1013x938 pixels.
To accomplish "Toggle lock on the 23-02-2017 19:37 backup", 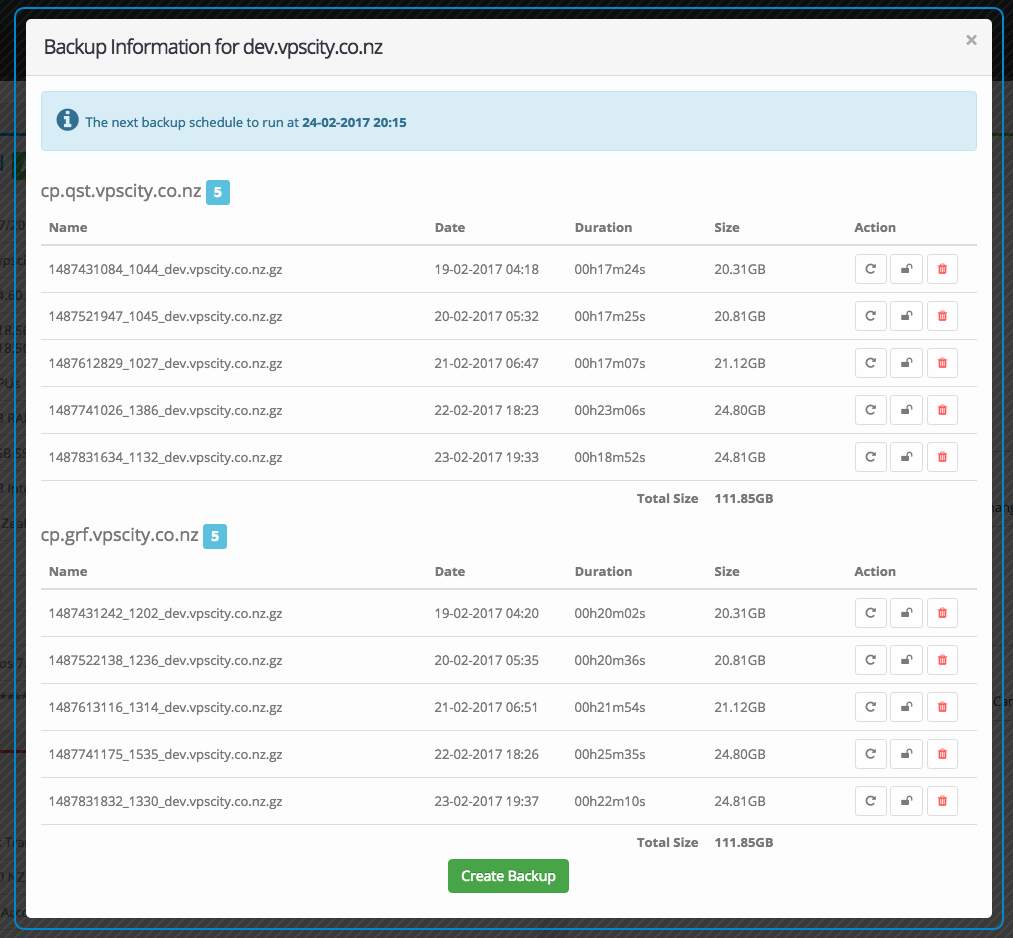I will tap(906, 801).
